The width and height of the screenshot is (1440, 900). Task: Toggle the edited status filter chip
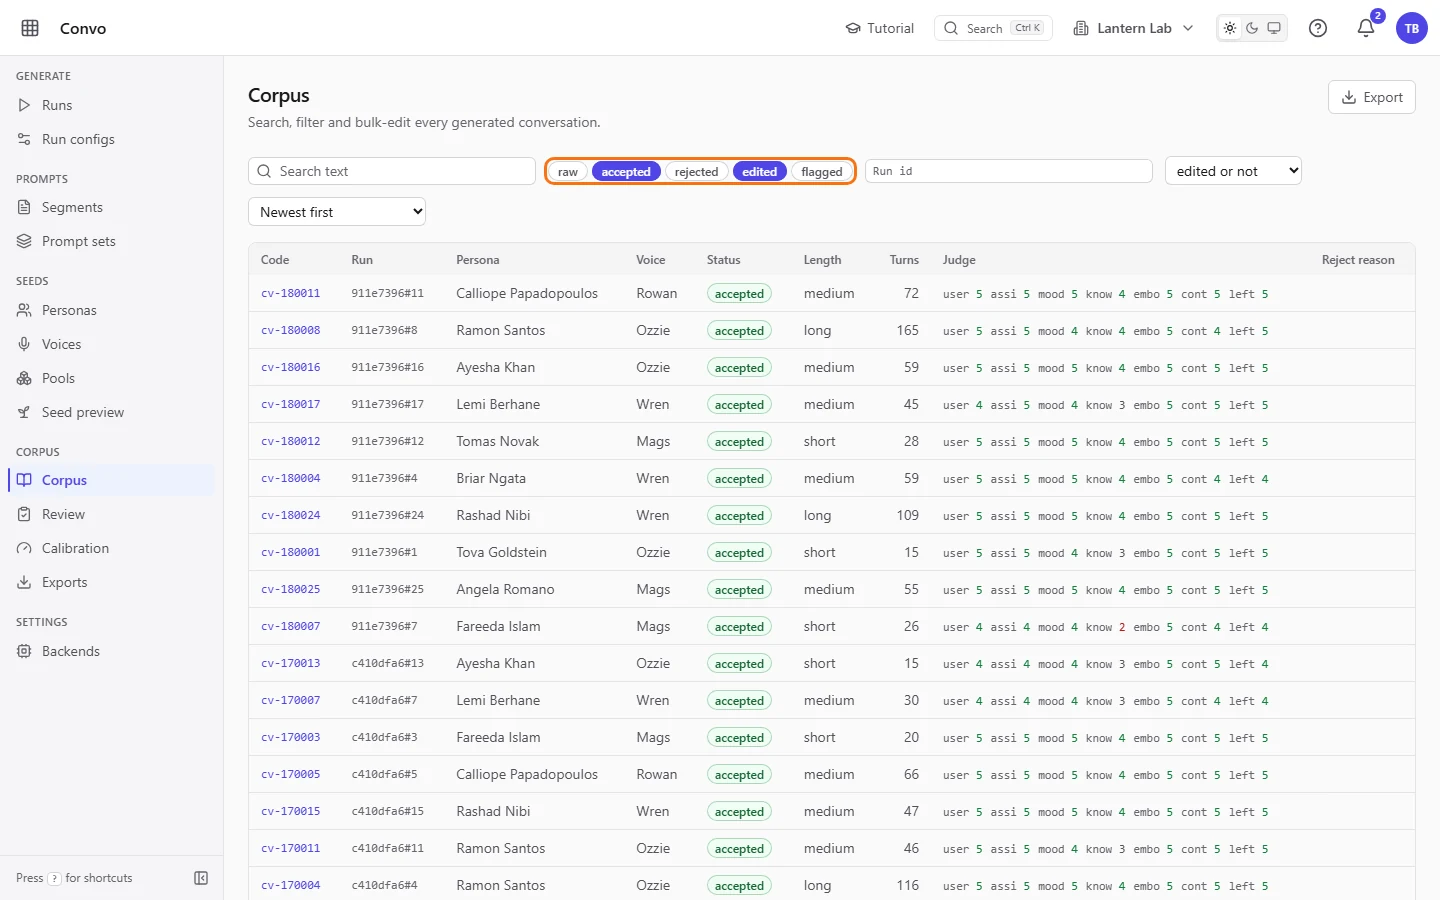pos(759,172)
